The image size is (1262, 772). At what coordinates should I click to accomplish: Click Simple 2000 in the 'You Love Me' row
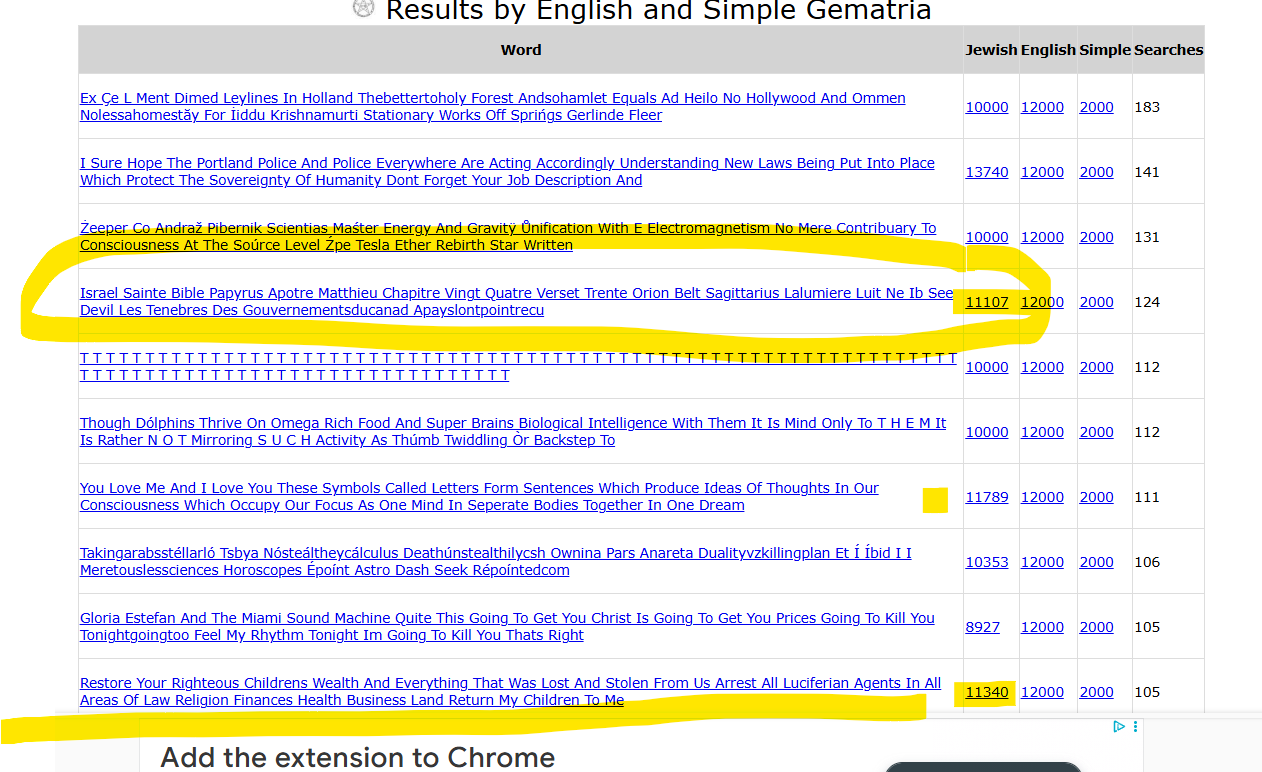[x=1096, y=497]
